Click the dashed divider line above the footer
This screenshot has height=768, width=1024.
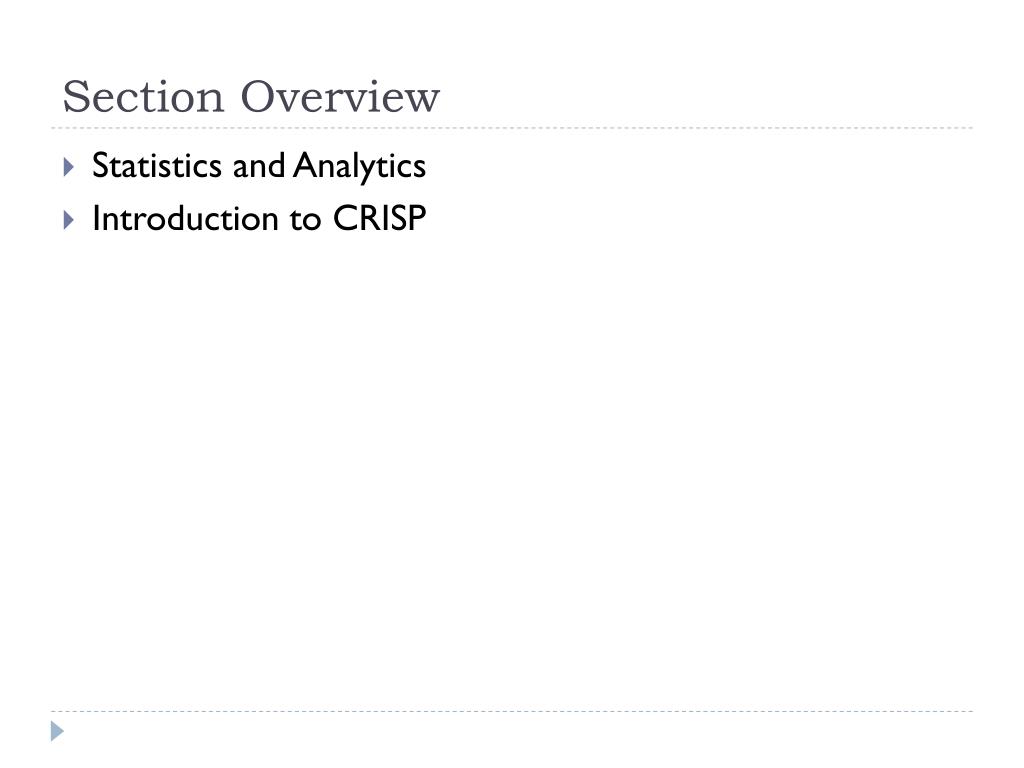point(512,711)
